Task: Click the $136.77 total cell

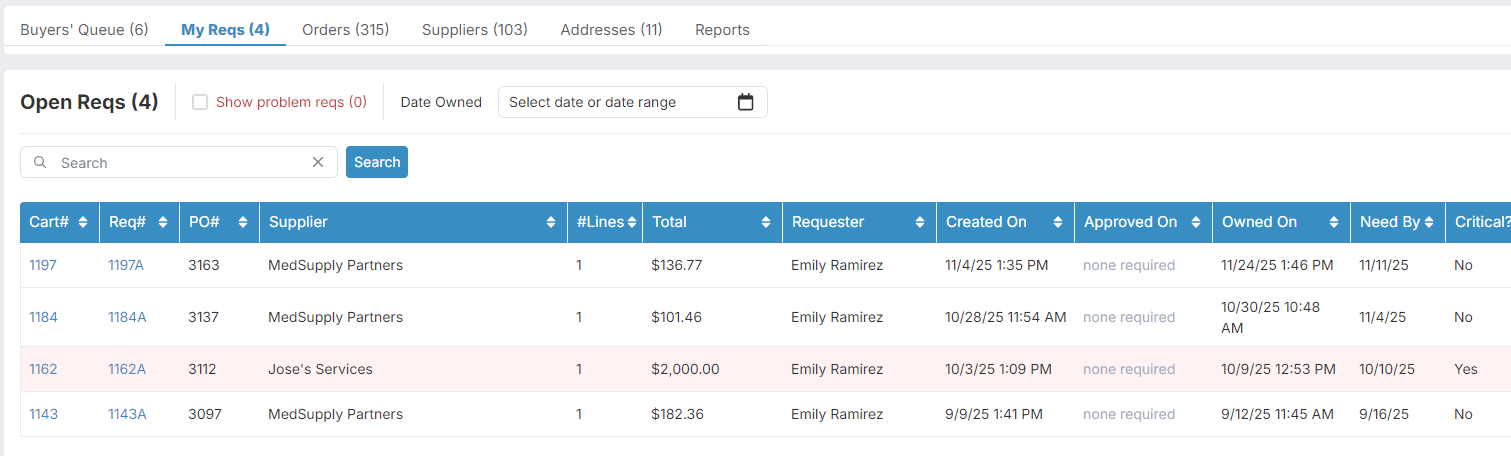Action: [x=677, y=265]
